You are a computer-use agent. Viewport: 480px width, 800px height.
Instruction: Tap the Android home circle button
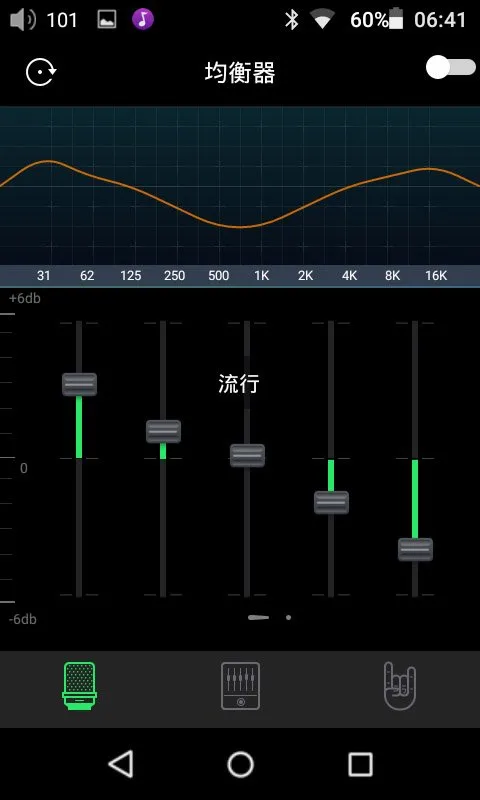pyautogui.click(x=240, y=764)
